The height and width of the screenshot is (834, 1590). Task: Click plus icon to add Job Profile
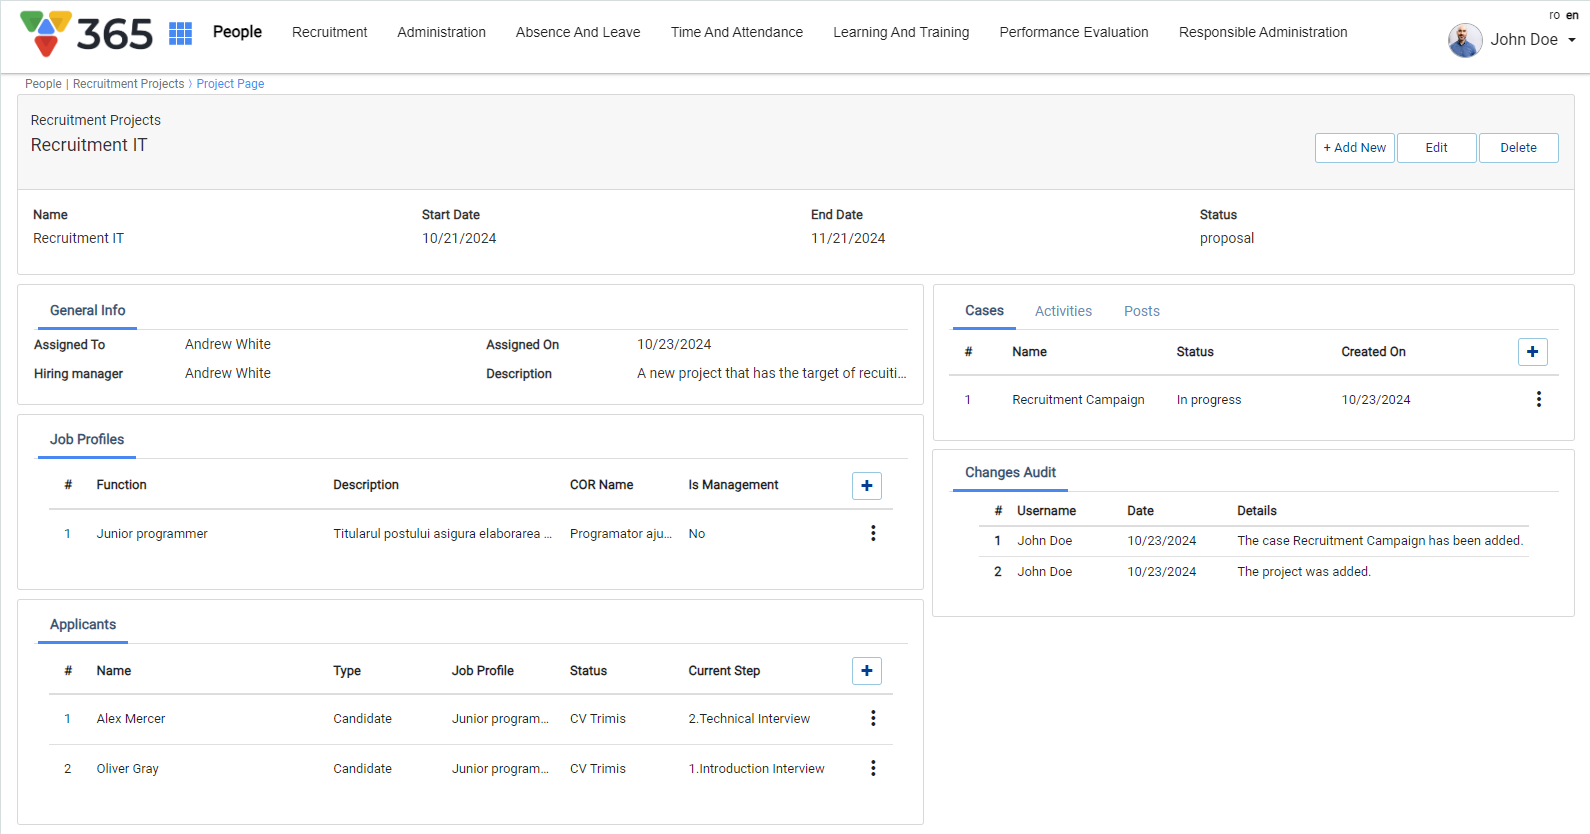tap(866, 486)
